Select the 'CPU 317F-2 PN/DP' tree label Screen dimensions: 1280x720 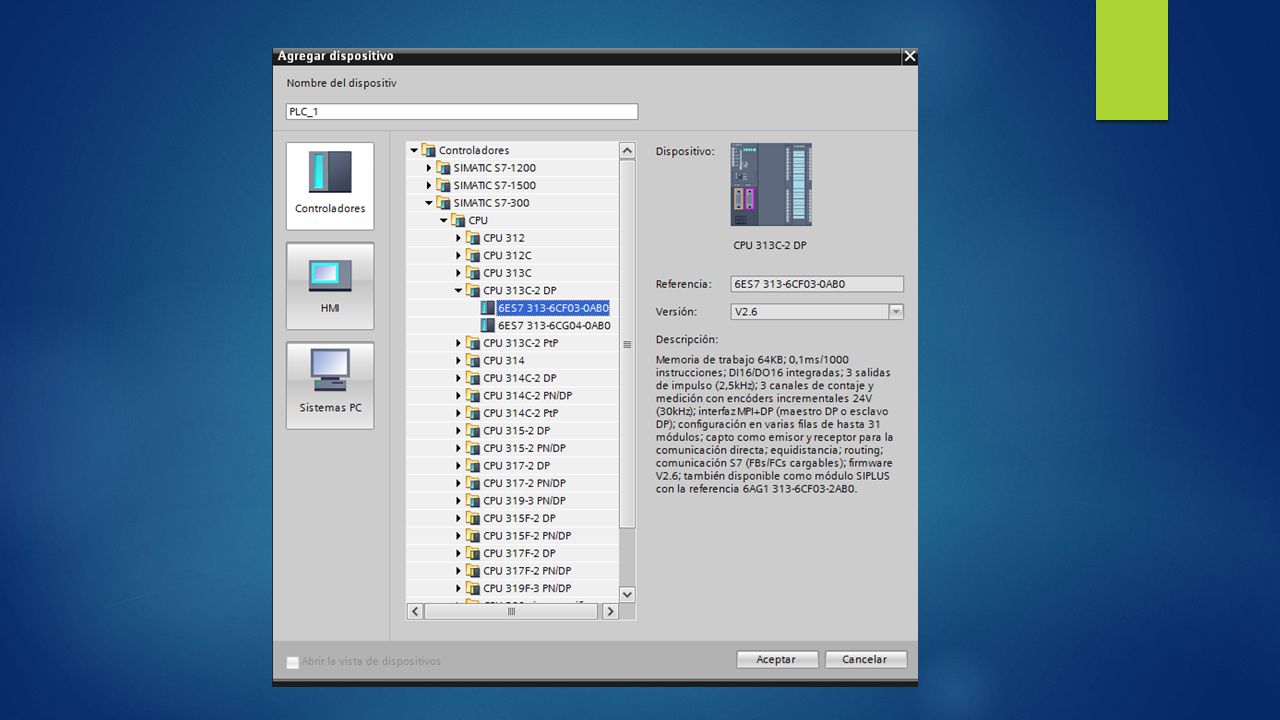[x=527, y=570]
